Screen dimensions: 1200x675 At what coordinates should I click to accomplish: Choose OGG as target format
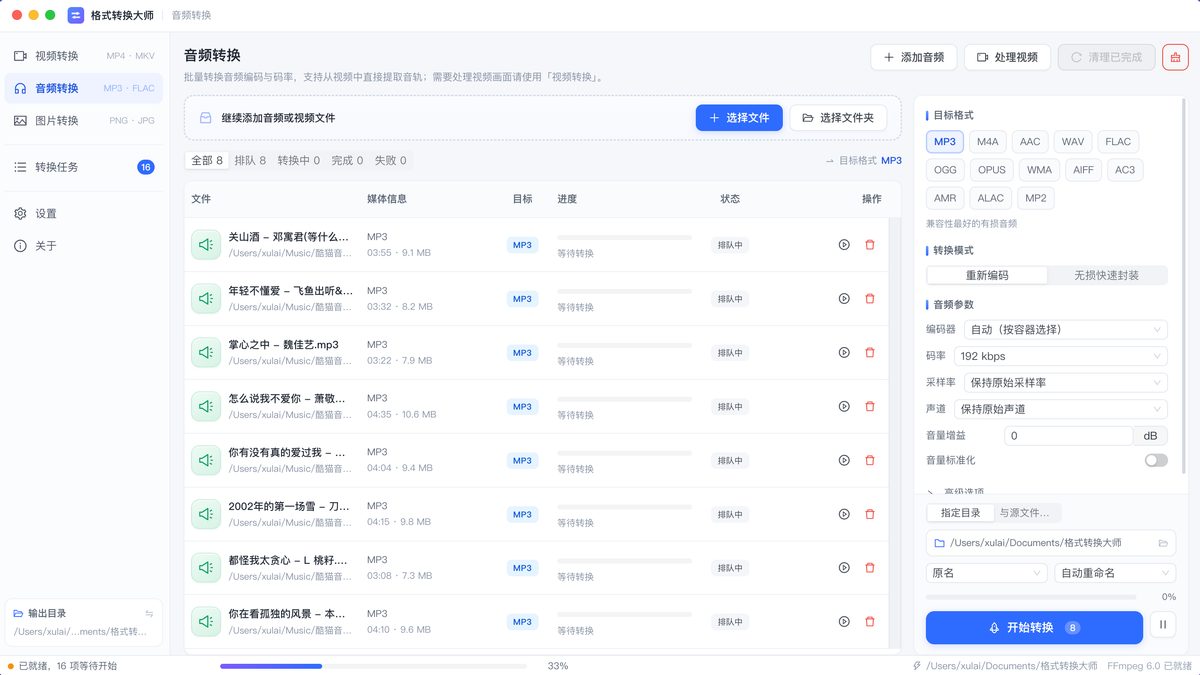click(945, 170)
